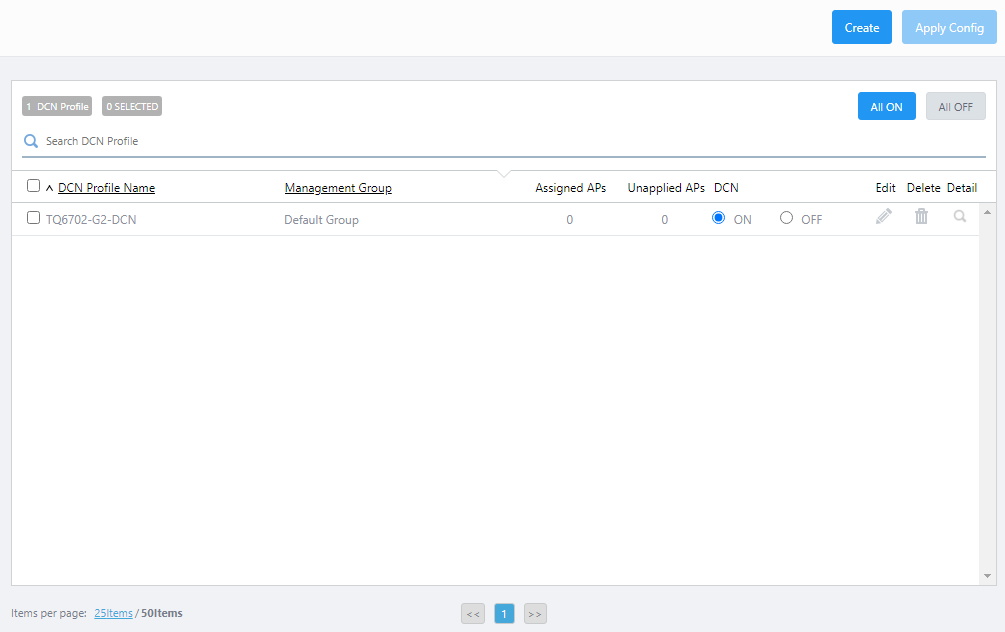The width and height of the screenshot is (1005, 632).
Task: Check the TQ6702-G2-DCN row checkbox
Action: pos(33,218)
